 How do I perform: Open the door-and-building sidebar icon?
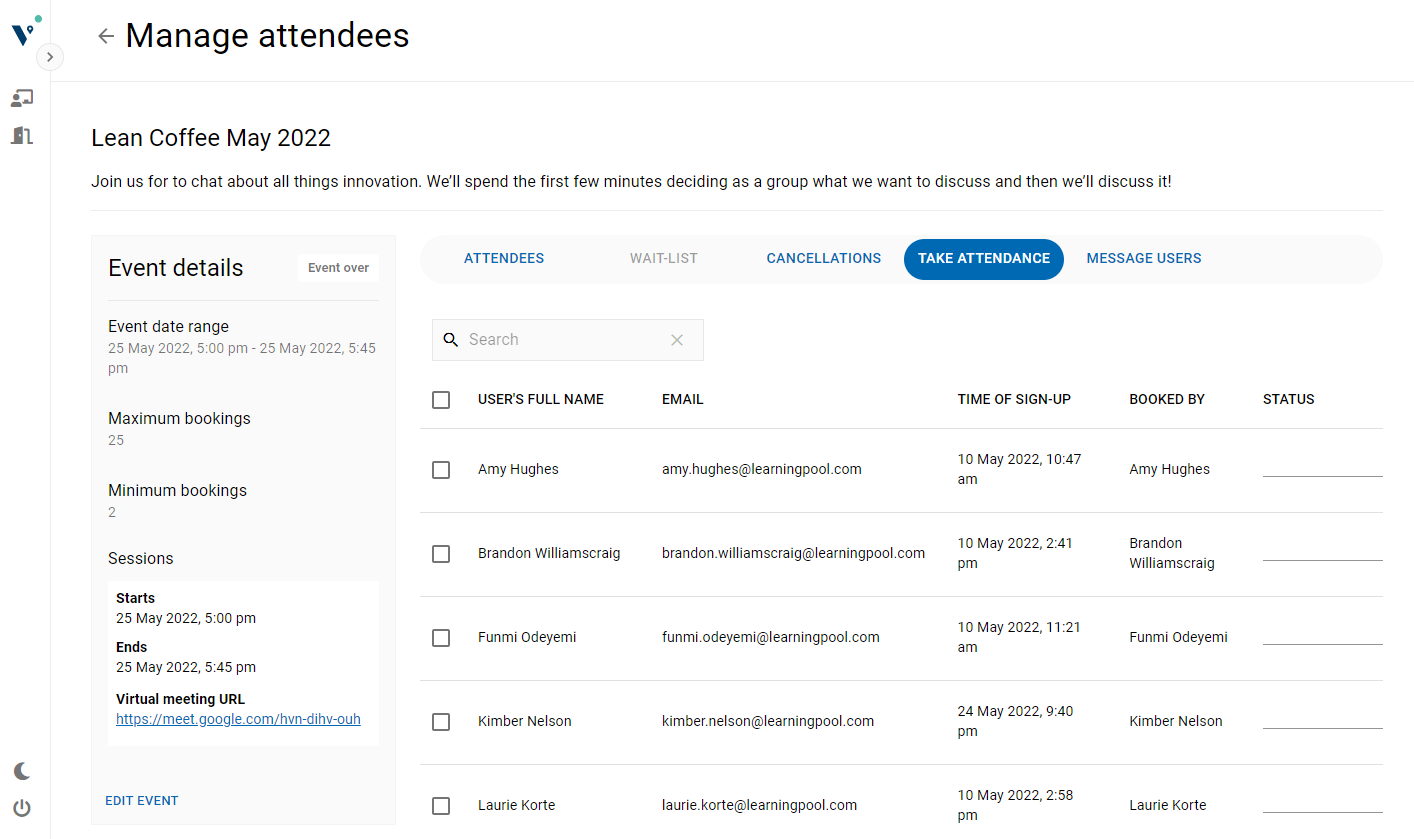[22, 135]
